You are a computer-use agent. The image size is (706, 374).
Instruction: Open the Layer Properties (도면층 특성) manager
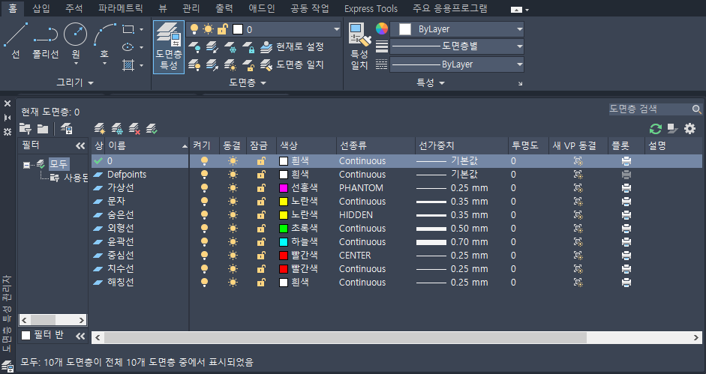pyautogui.click(x=169, y=47)
